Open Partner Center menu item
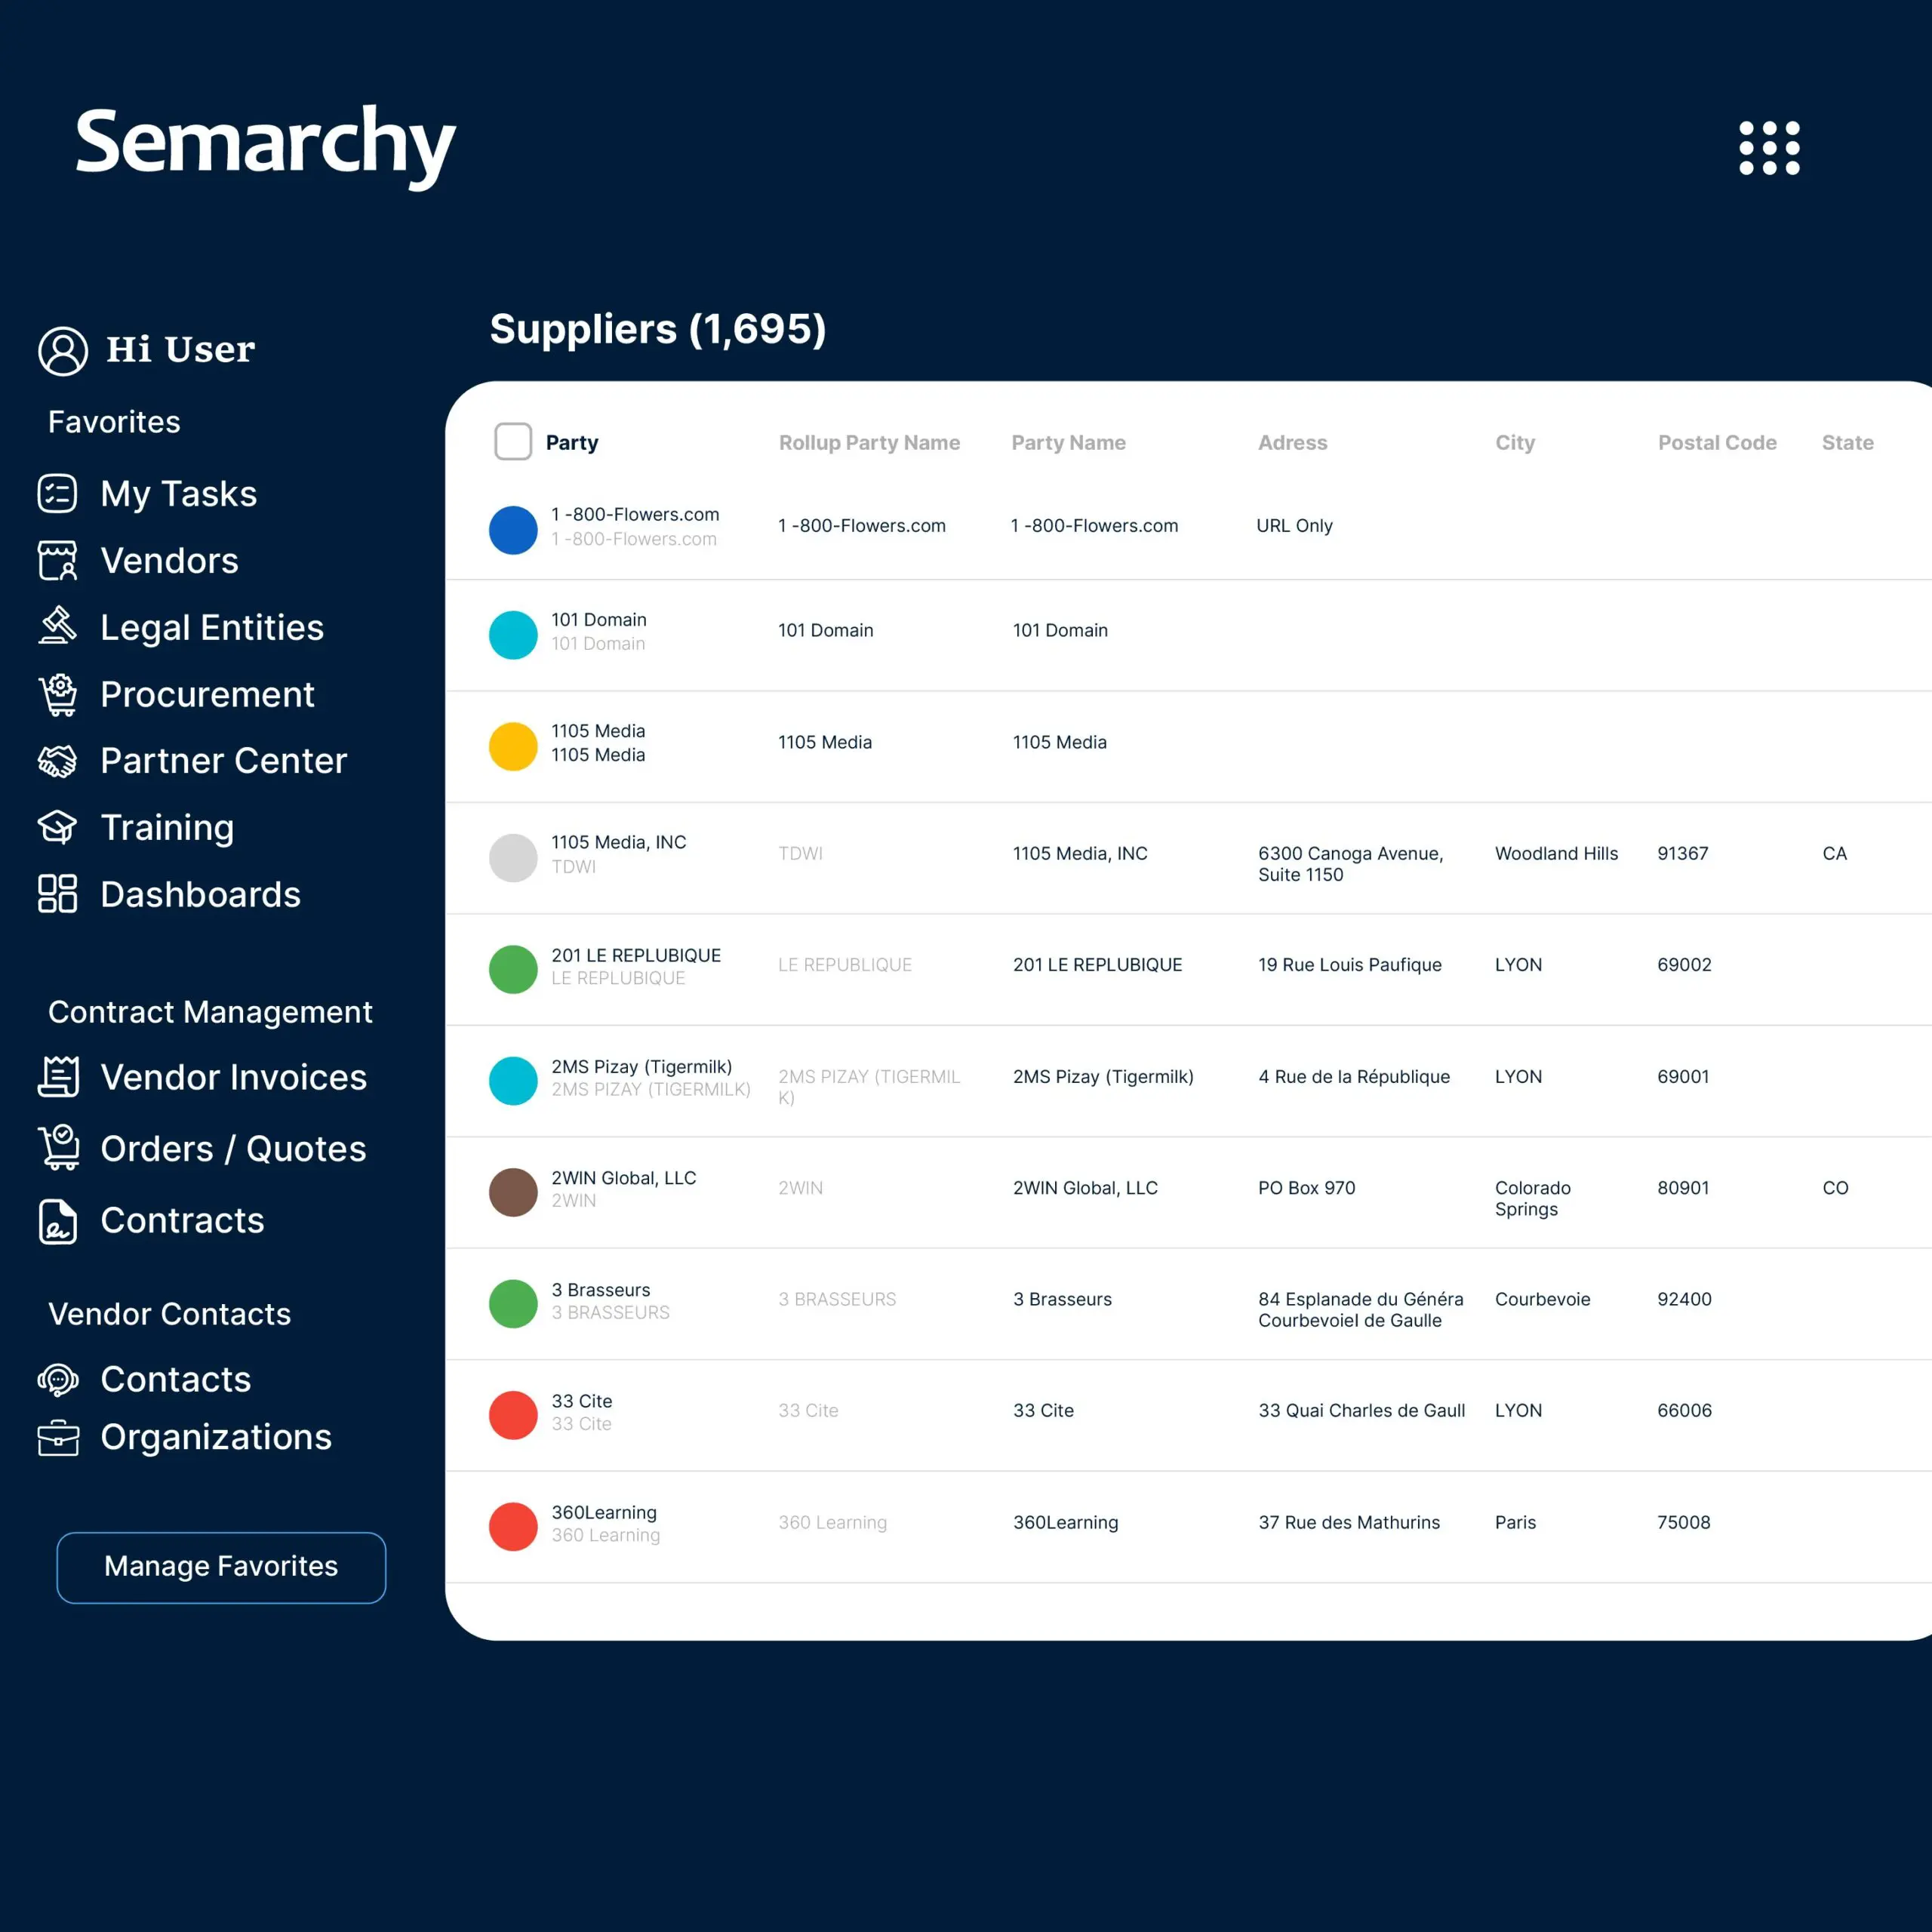This screenshot has height=1932, width=1932. [x=224, y=761]
